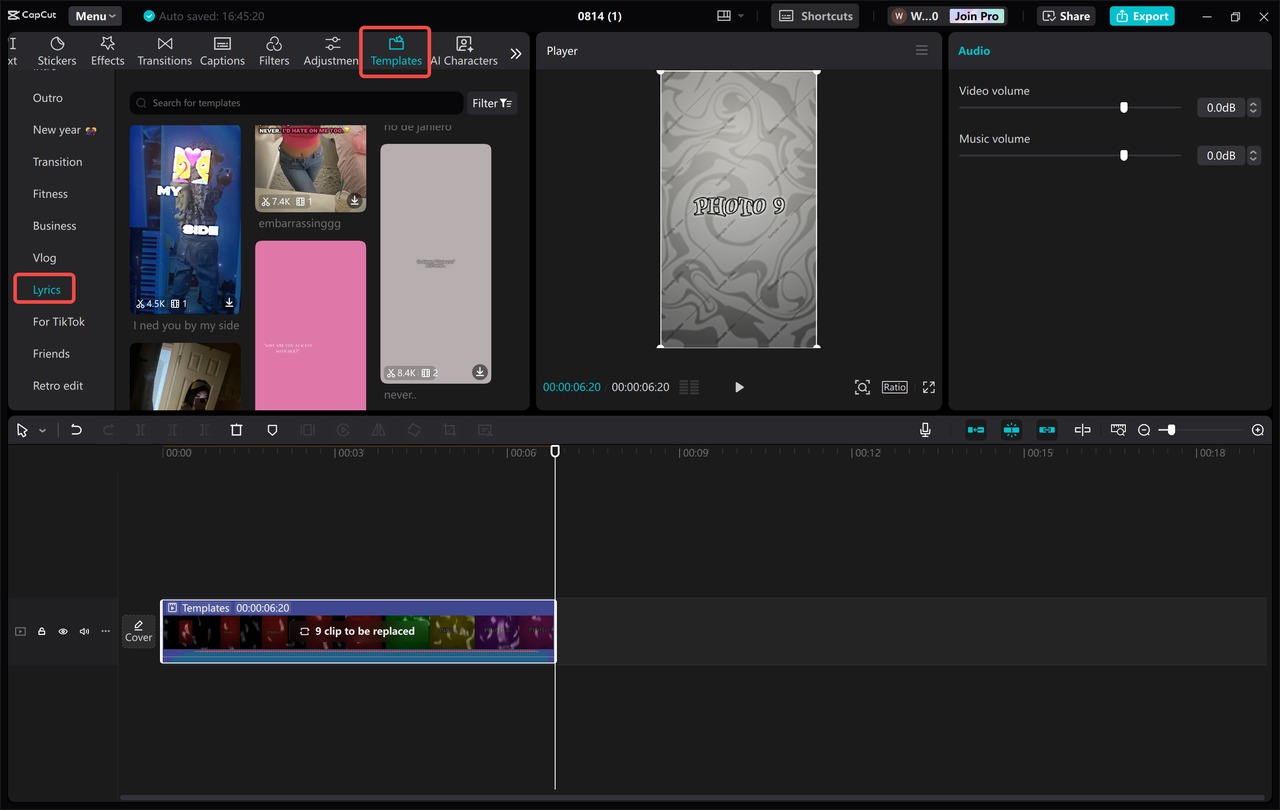Open the player Ratio selector

click(x=894, y=387)
